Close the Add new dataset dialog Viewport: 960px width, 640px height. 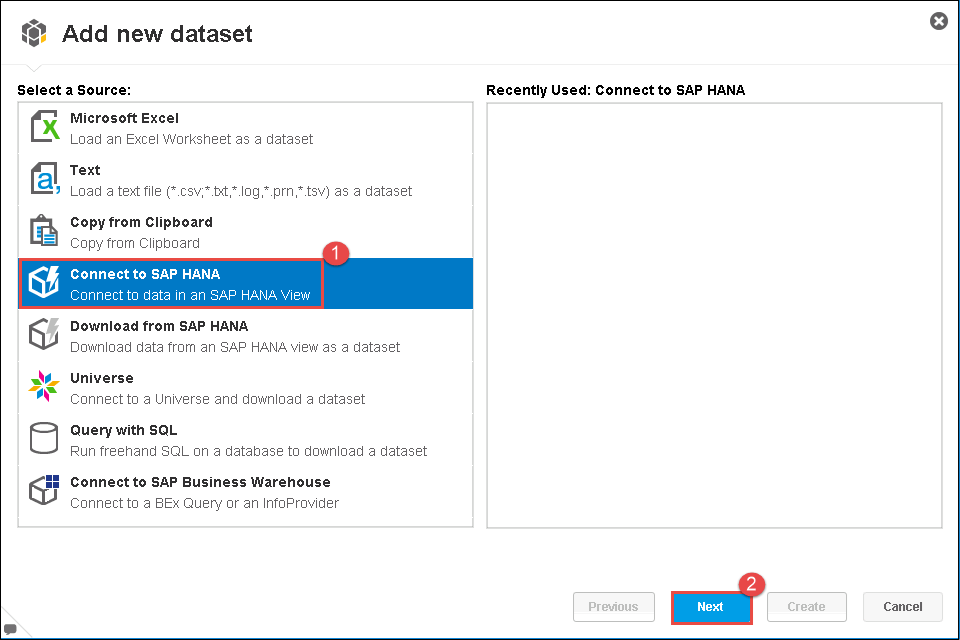[x=938, y=21]
